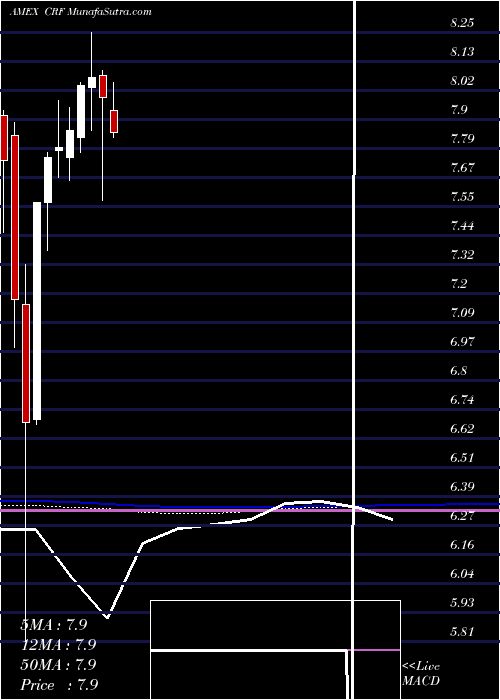The height and width of the screenshot is (700, 500).
Task: Click the 6.51 price axis label
Action: (462, 458)
